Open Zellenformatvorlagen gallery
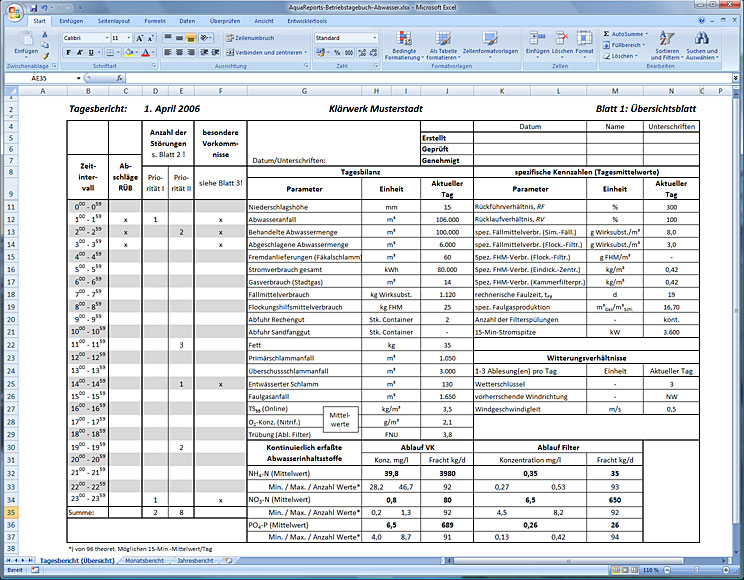Image resolution: width=744 pixels, height=580 pixels. coord(490,44)
